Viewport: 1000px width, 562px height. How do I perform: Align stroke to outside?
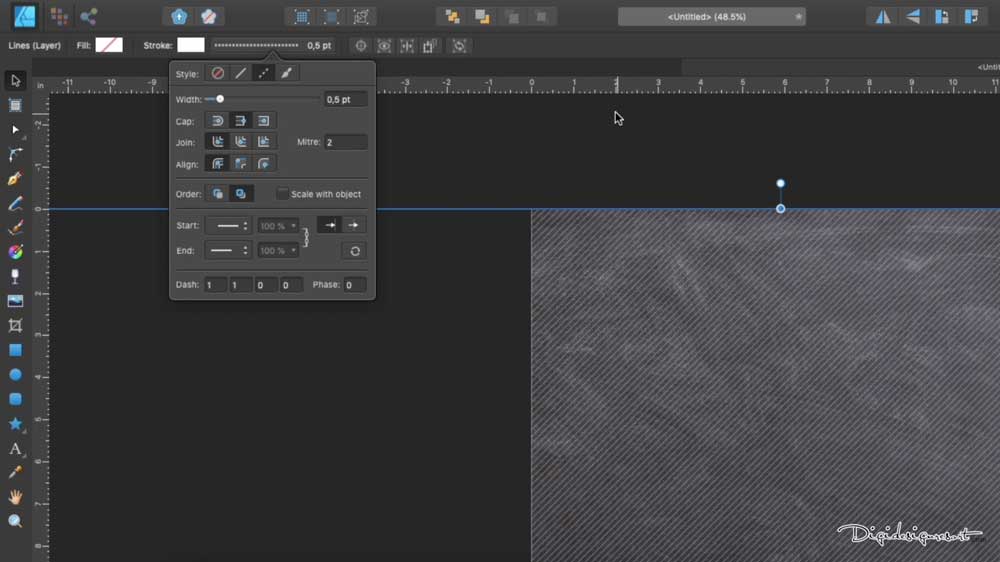[263, 164]
